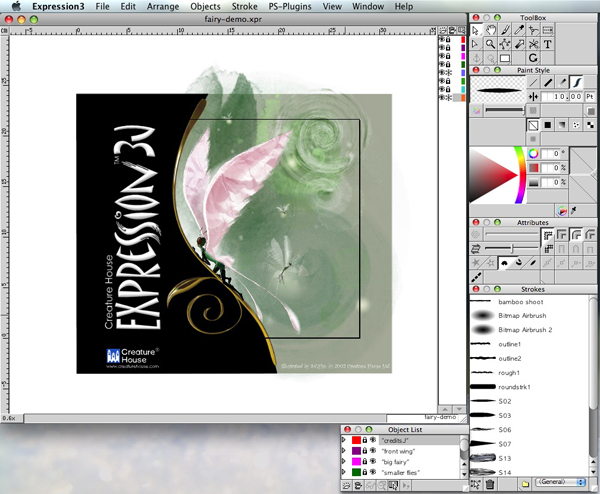Toggle eye for red layer in document sidebar

(x=442, y=39)
